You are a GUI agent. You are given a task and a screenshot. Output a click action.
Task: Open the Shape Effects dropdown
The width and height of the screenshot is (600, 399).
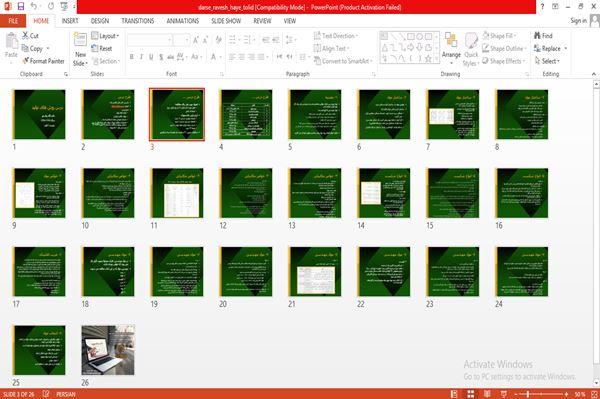[504, 61]
